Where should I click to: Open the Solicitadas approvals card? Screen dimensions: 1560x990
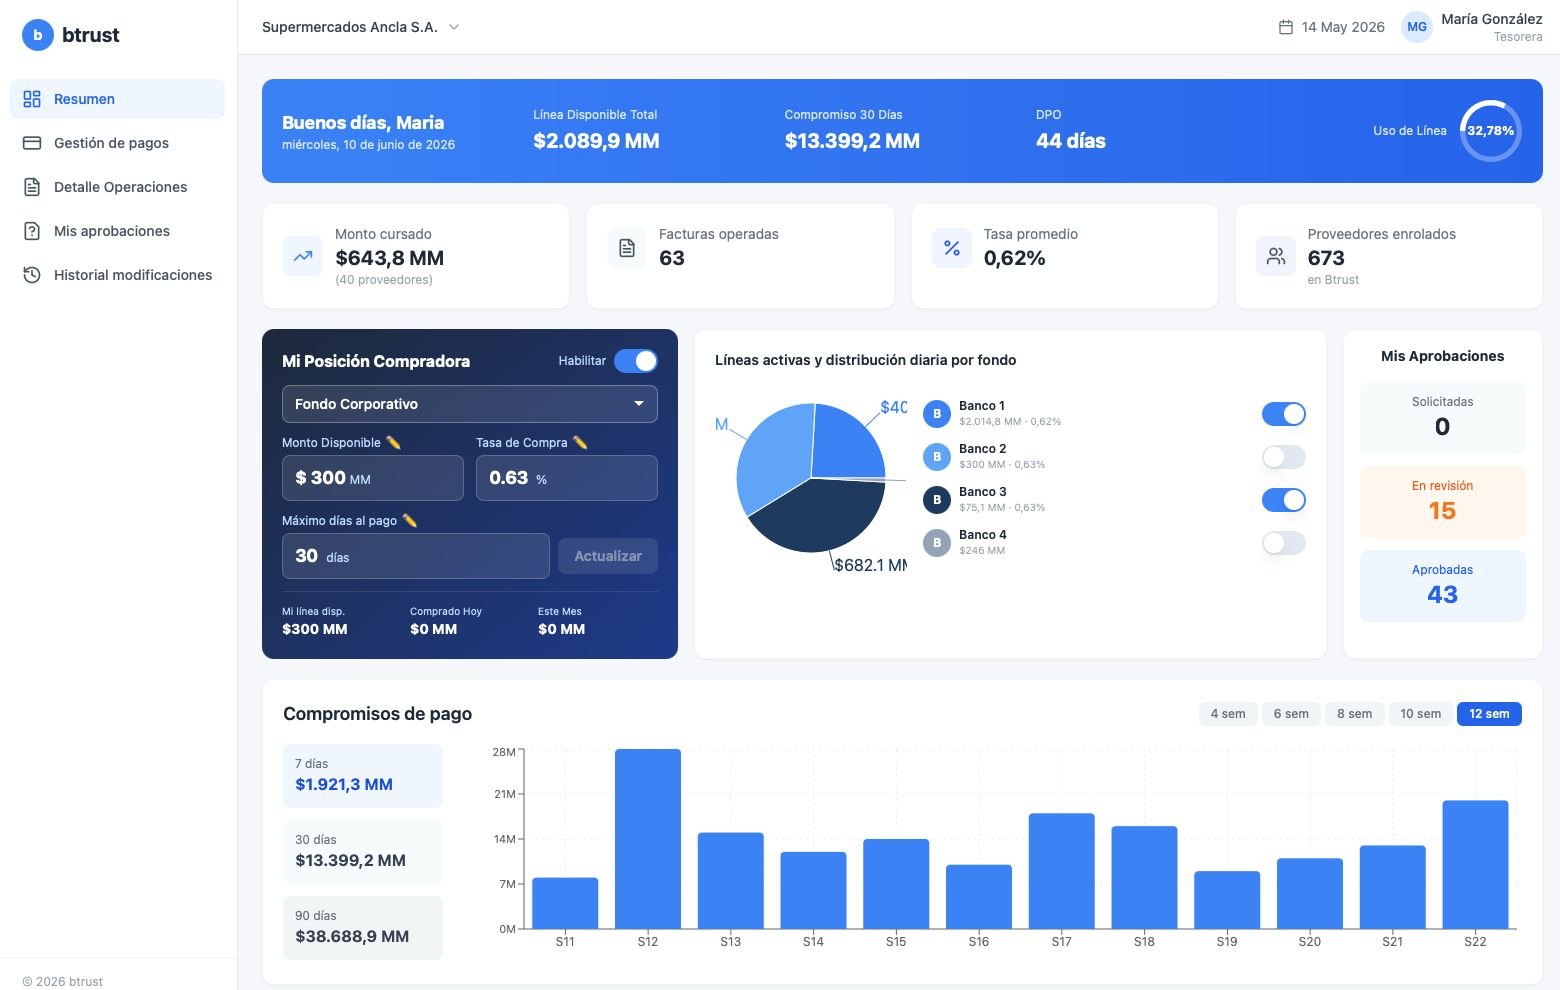click(1442, 417)
